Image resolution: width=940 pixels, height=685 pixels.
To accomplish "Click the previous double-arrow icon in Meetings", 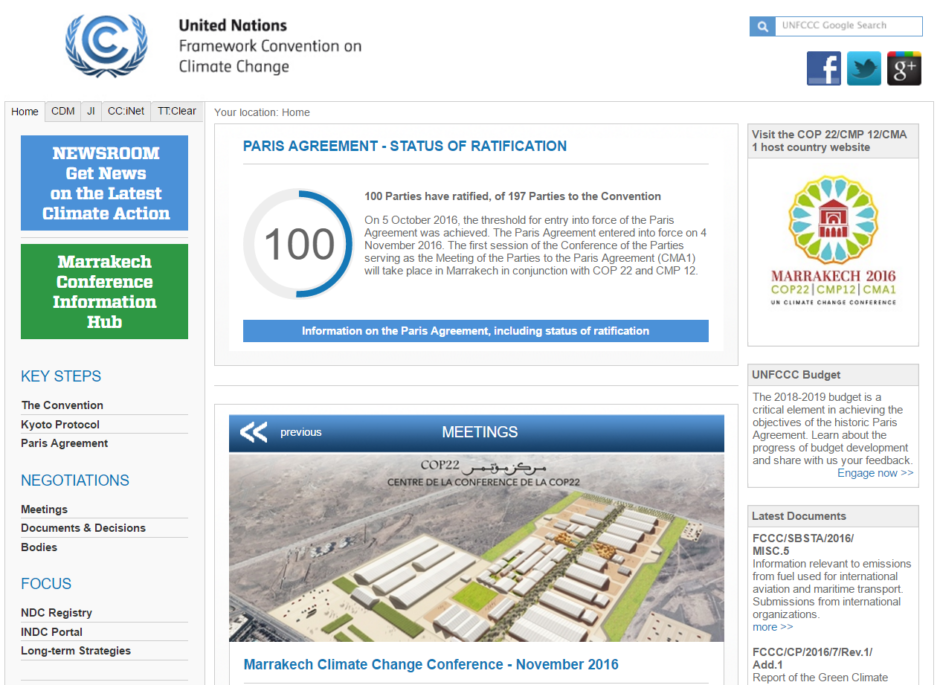I will pyautogui.click(x=254, y=432).
